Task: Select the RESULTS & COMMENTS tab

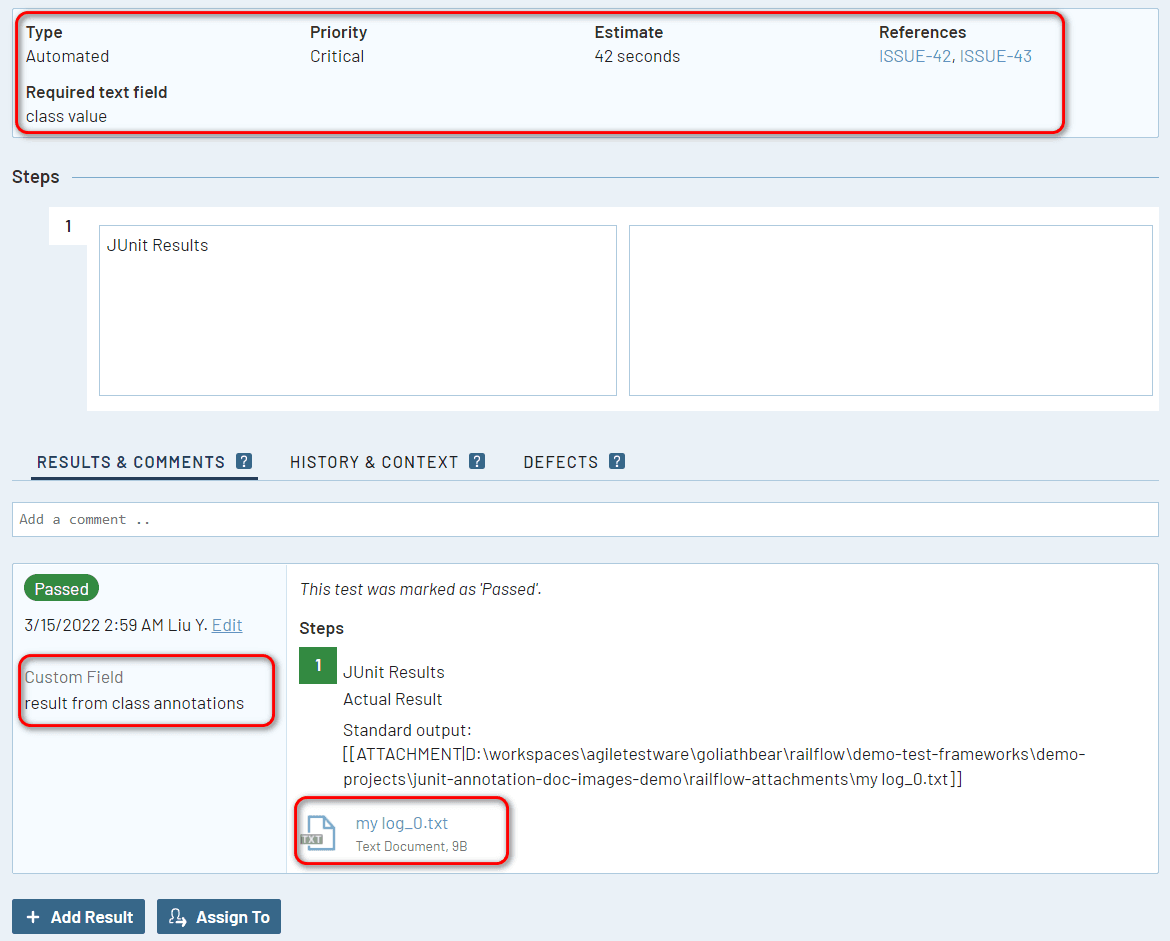Action: pyautogui.click(x=130, y=461)
